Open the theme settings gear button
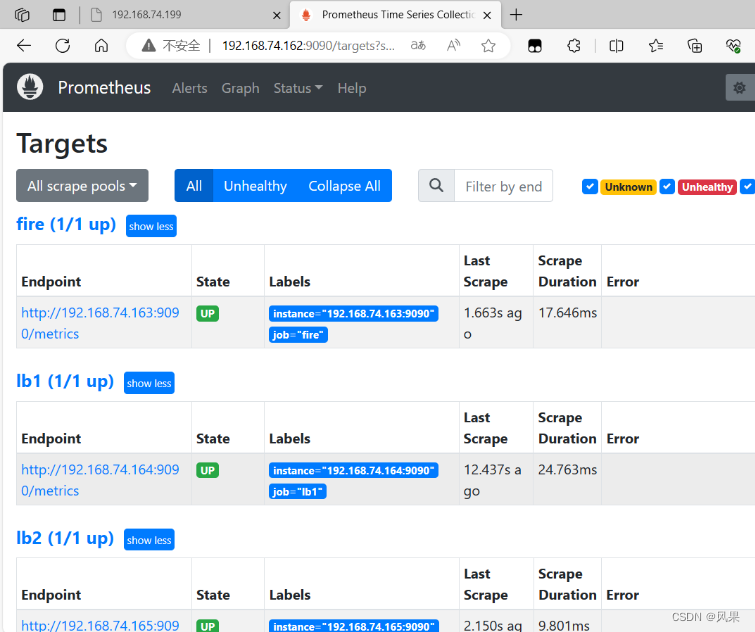 pyautogui.click(x=740, y=88)
